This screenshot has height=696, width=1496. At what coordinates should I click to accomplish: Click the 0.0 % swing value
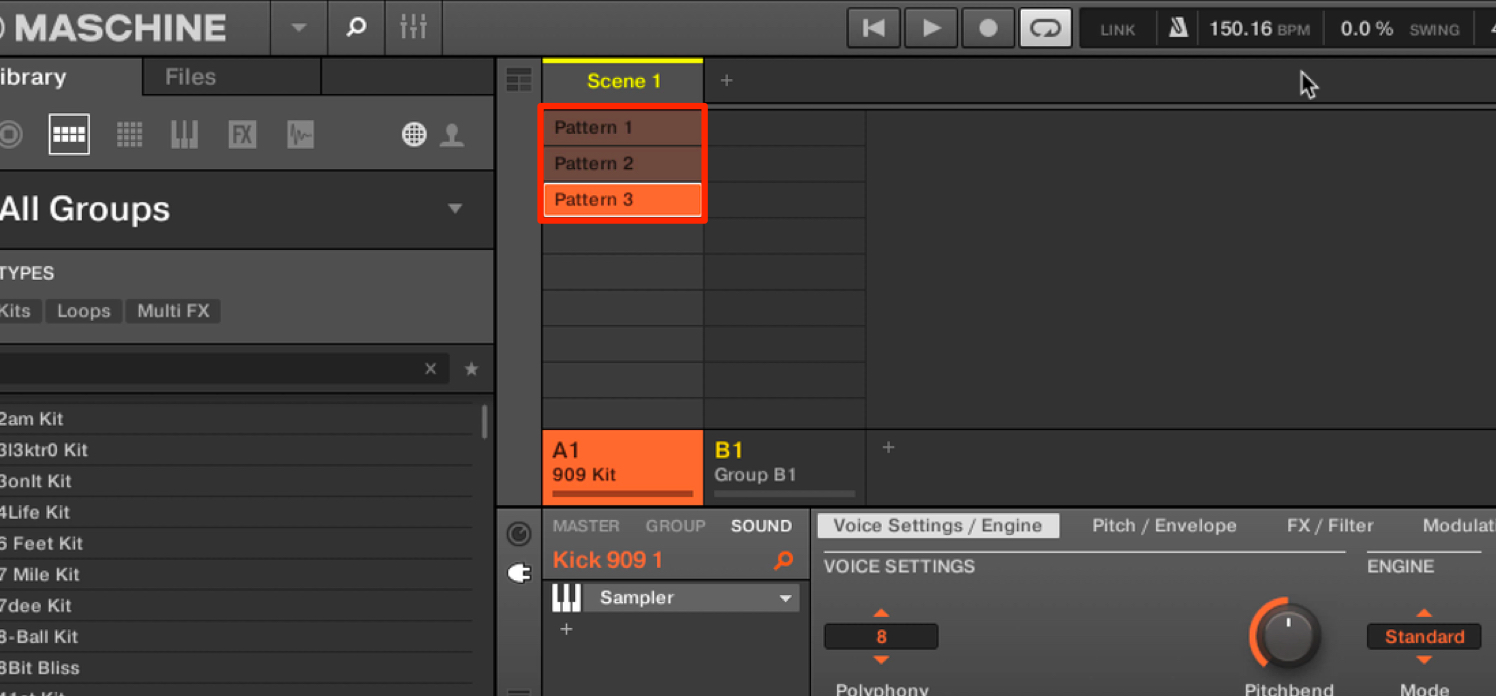click(x=1367, y=29)
